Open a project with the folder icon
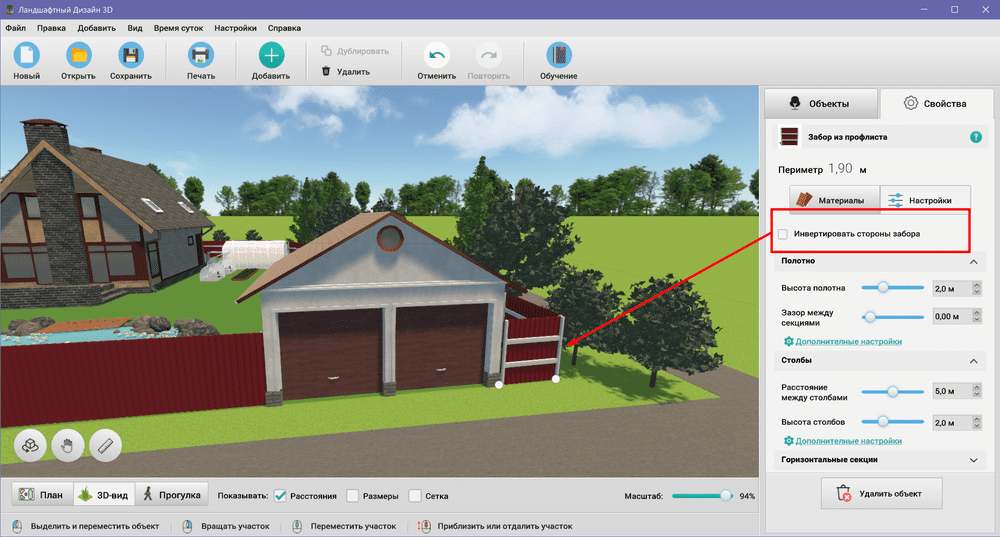Image resolution: width=1000 pixels, height=537 pixels. [78, 56]
